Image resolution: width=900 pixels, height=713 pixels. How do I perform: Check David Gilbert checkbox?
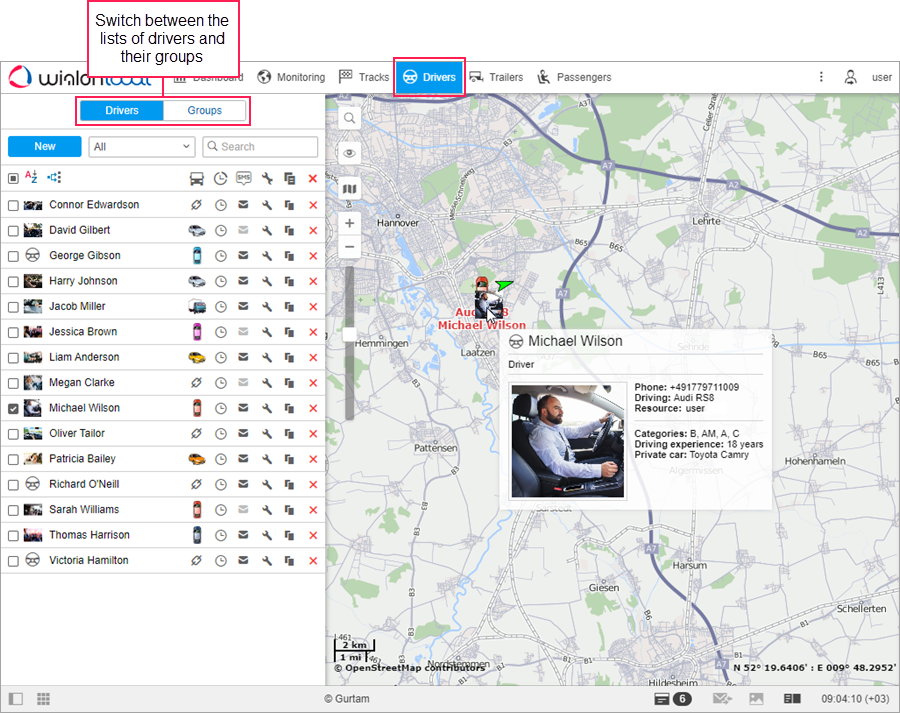13,231
